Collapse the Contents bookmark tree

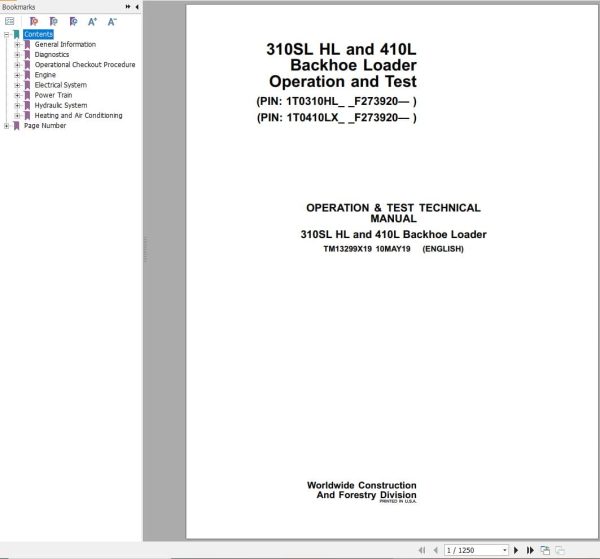click(x=7, y=34)
